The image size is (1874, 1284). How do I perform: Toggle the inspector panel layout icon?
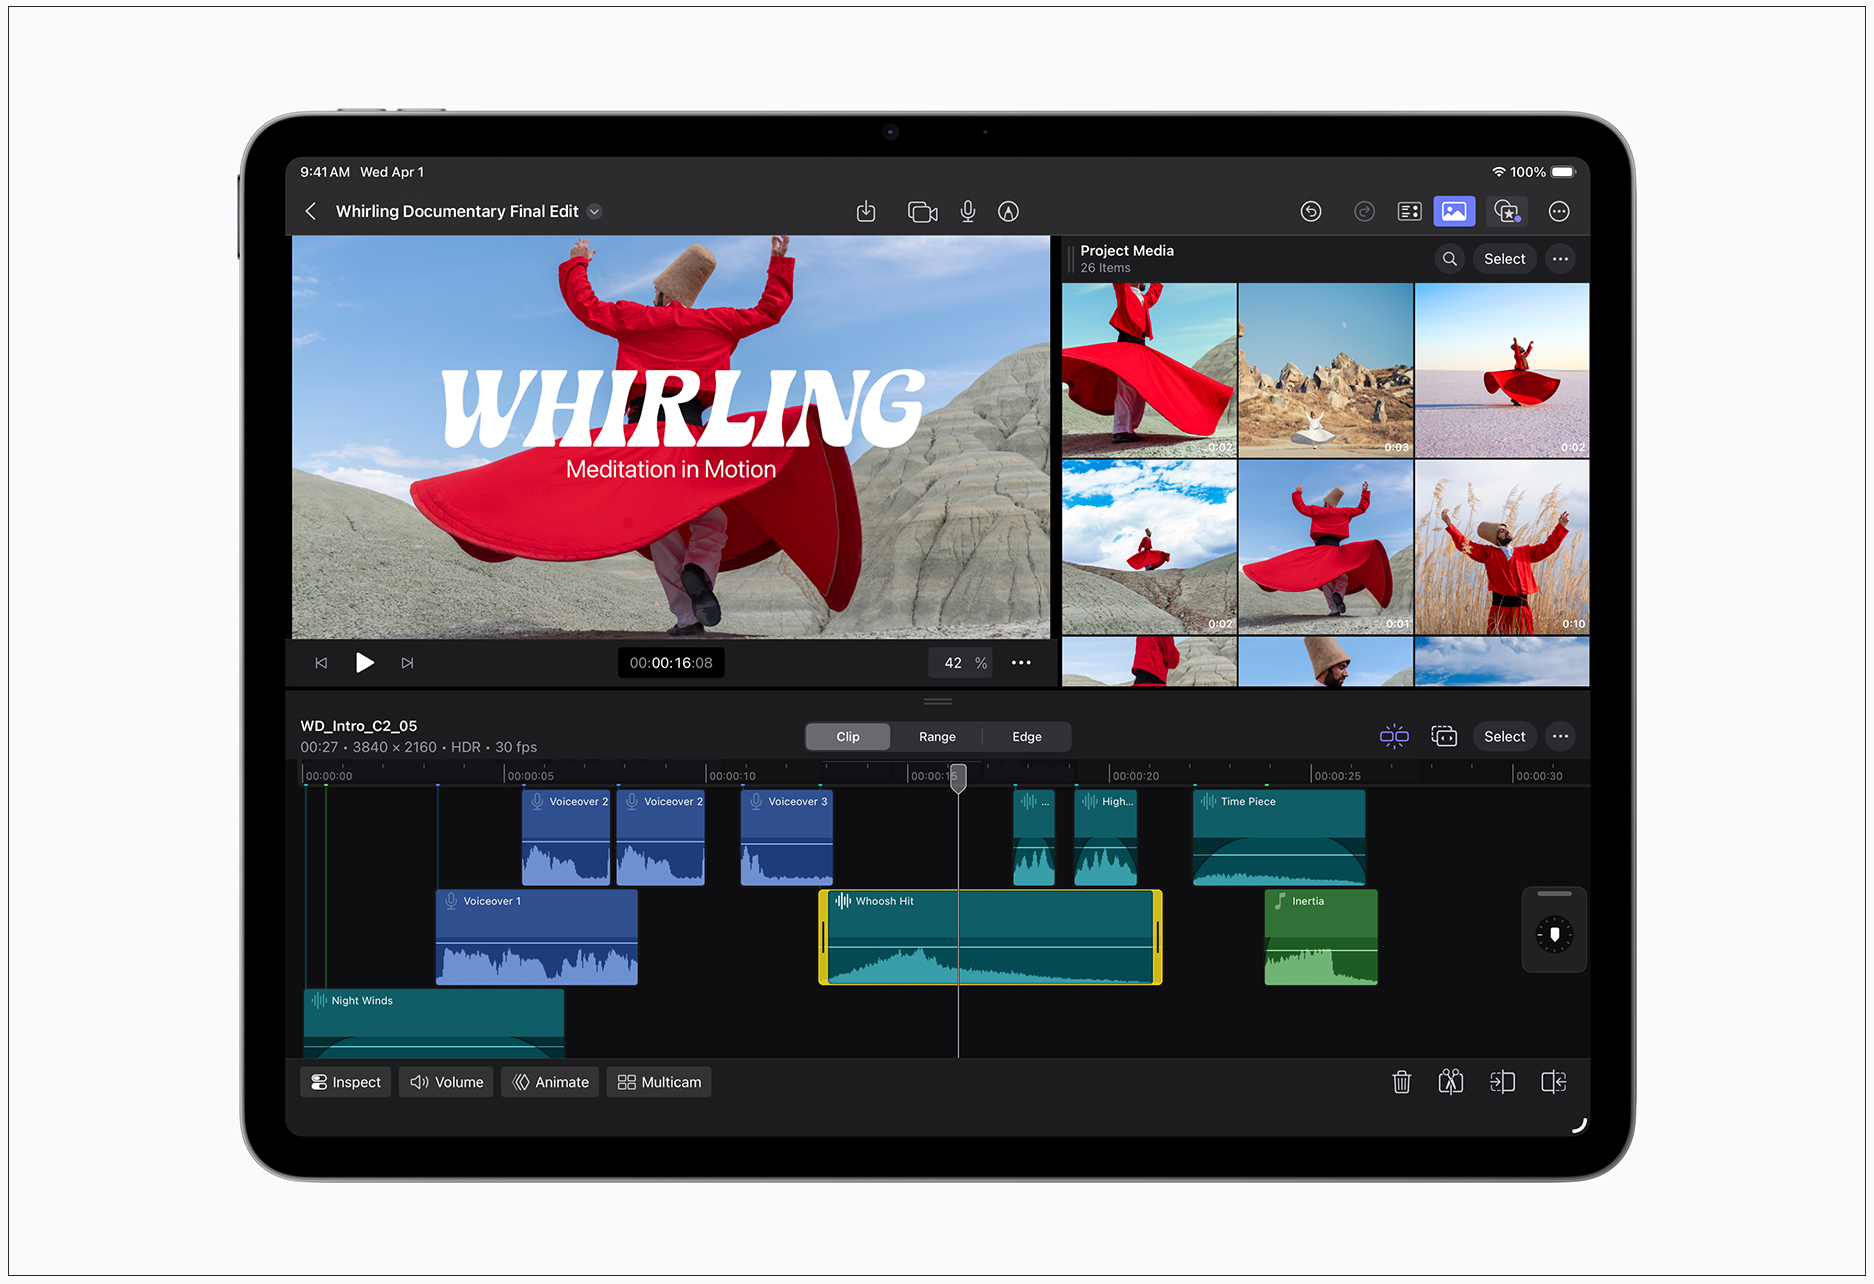tap(1409, 212)
